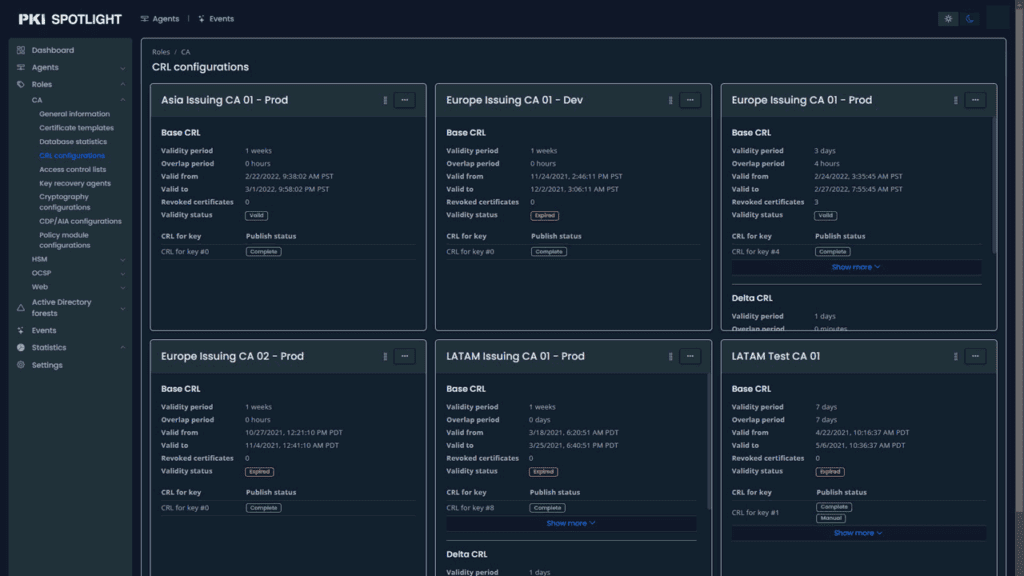Collapse the CA section chevron

123,100
